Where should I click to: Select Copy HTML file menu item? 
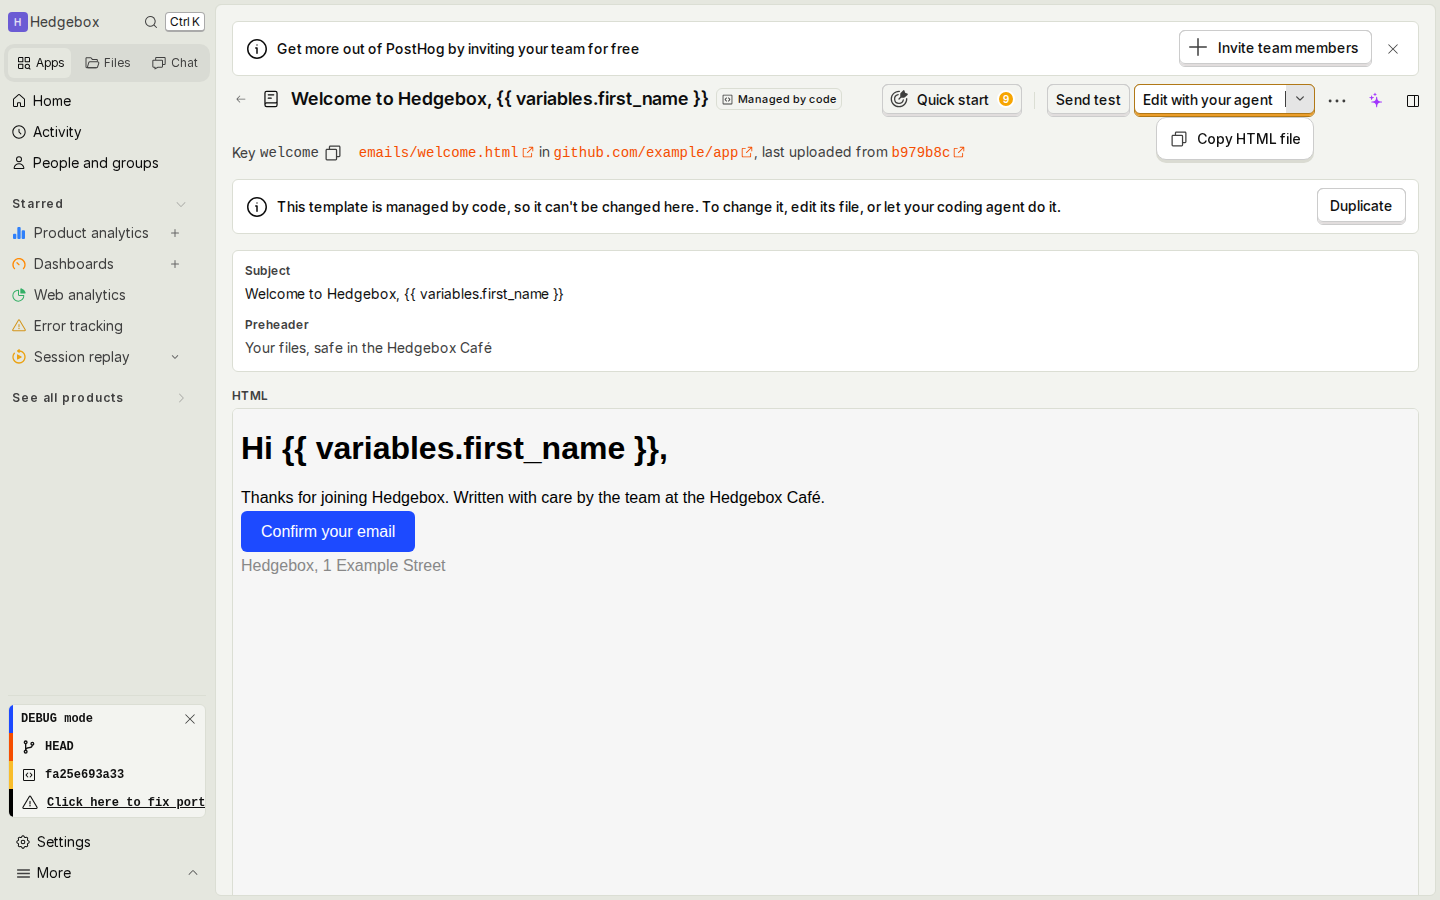click(1235, 139)
